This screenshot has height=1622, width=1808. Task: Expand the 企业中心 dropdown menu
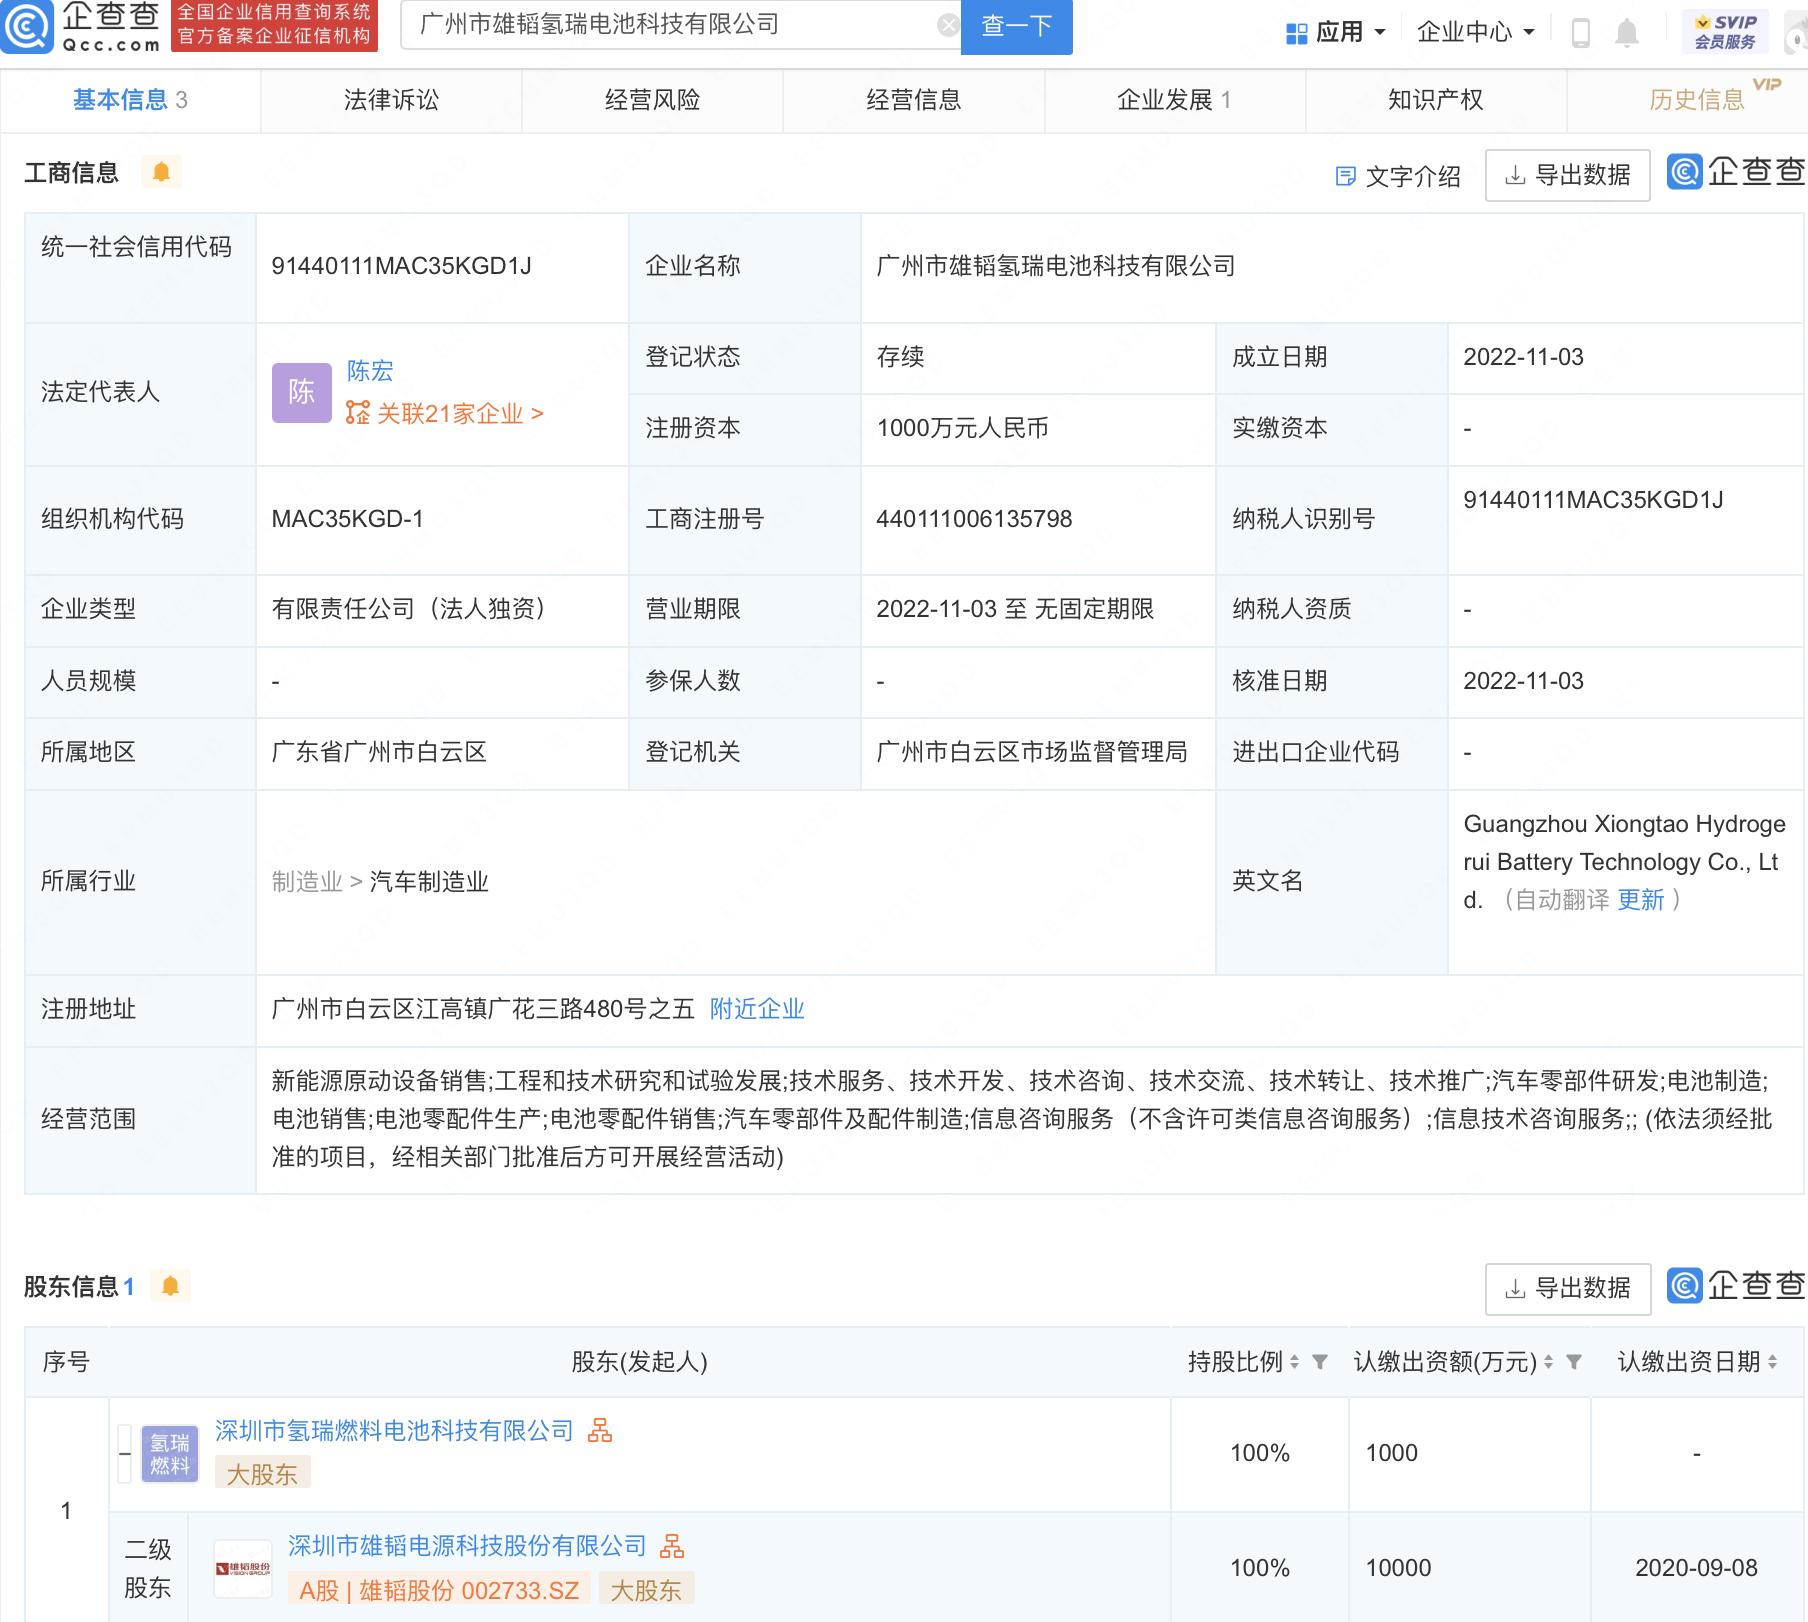[x=1475, y=33]
